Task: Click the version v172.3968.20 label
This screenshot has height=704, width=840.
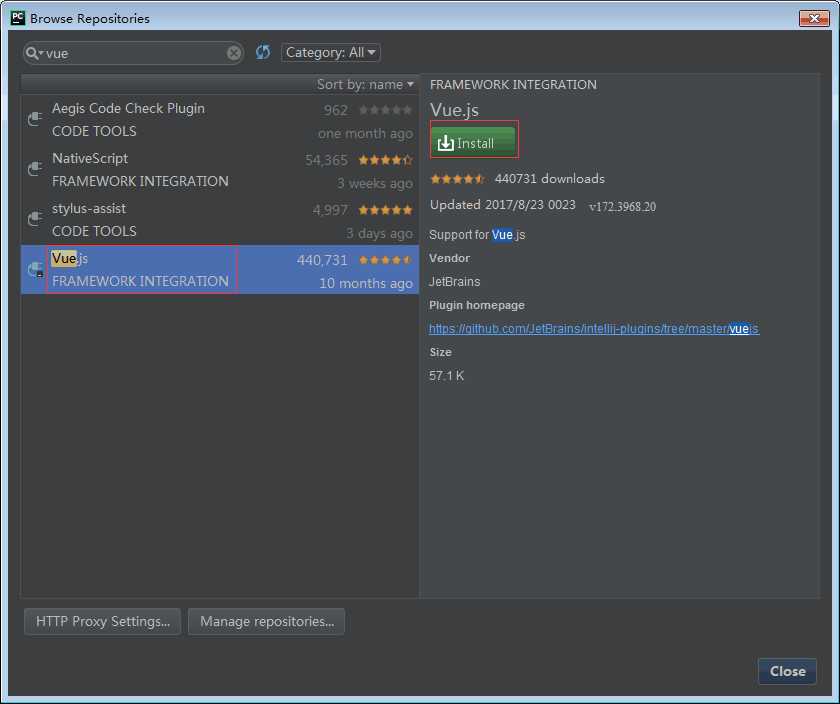Action: [x=622, y=206]
